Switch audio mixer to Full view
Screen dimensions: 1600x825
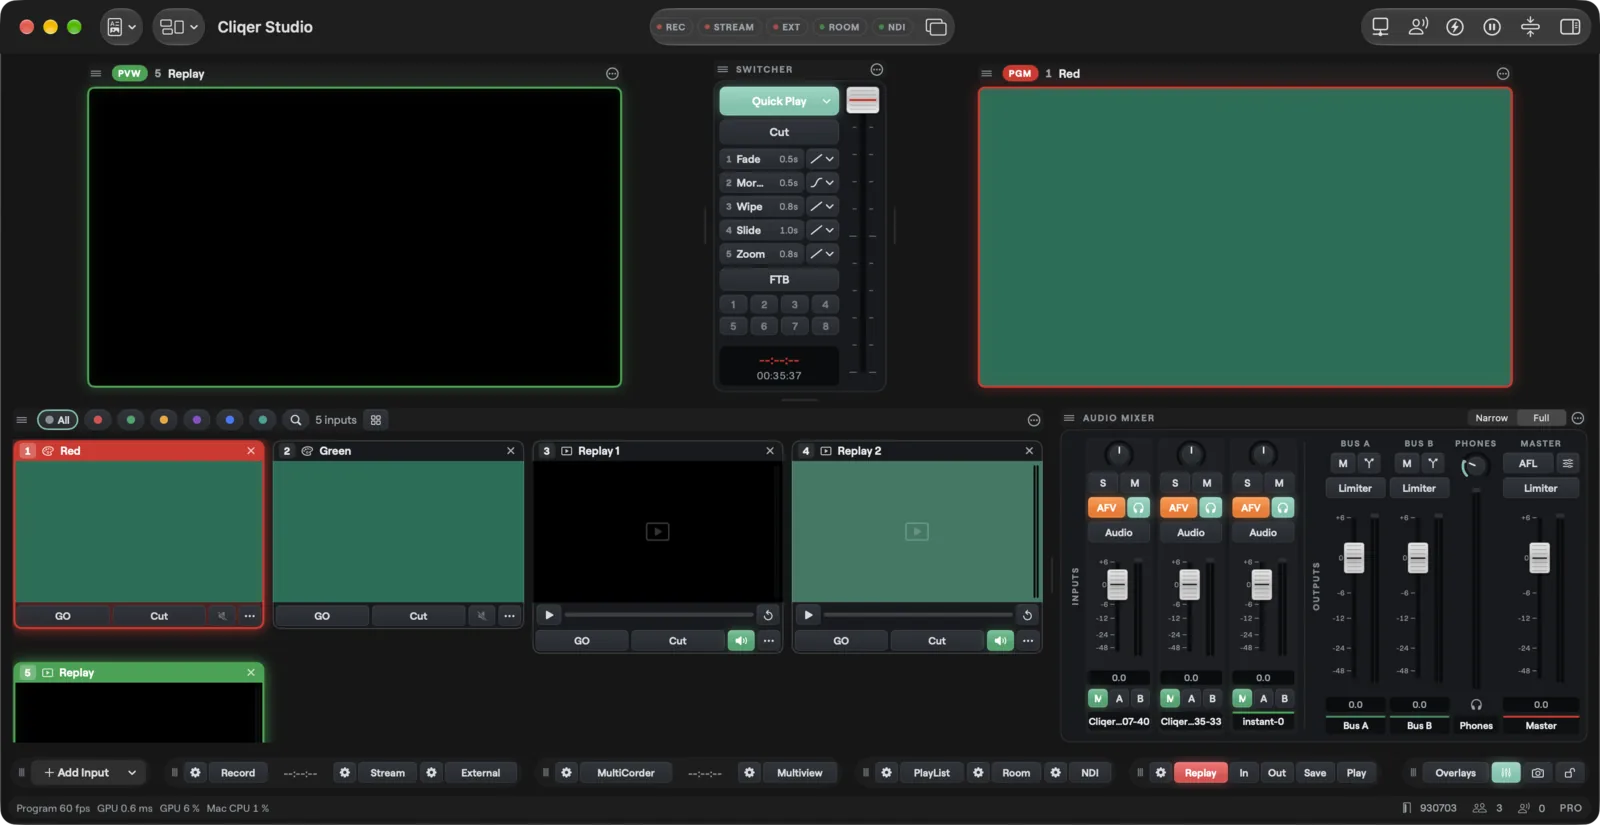(1541, 418)
